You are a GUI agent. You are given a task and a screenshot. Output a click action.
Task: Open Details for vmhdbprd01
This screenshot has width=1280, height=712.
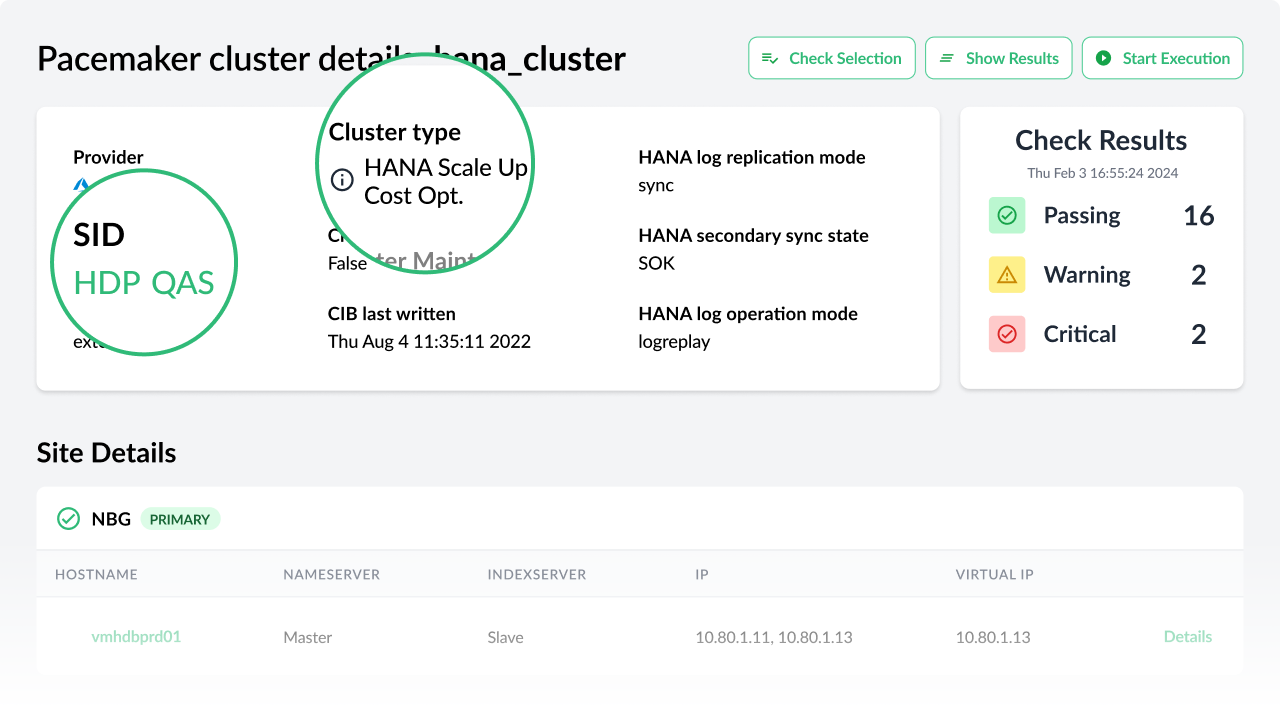(x=1188, y=636)
